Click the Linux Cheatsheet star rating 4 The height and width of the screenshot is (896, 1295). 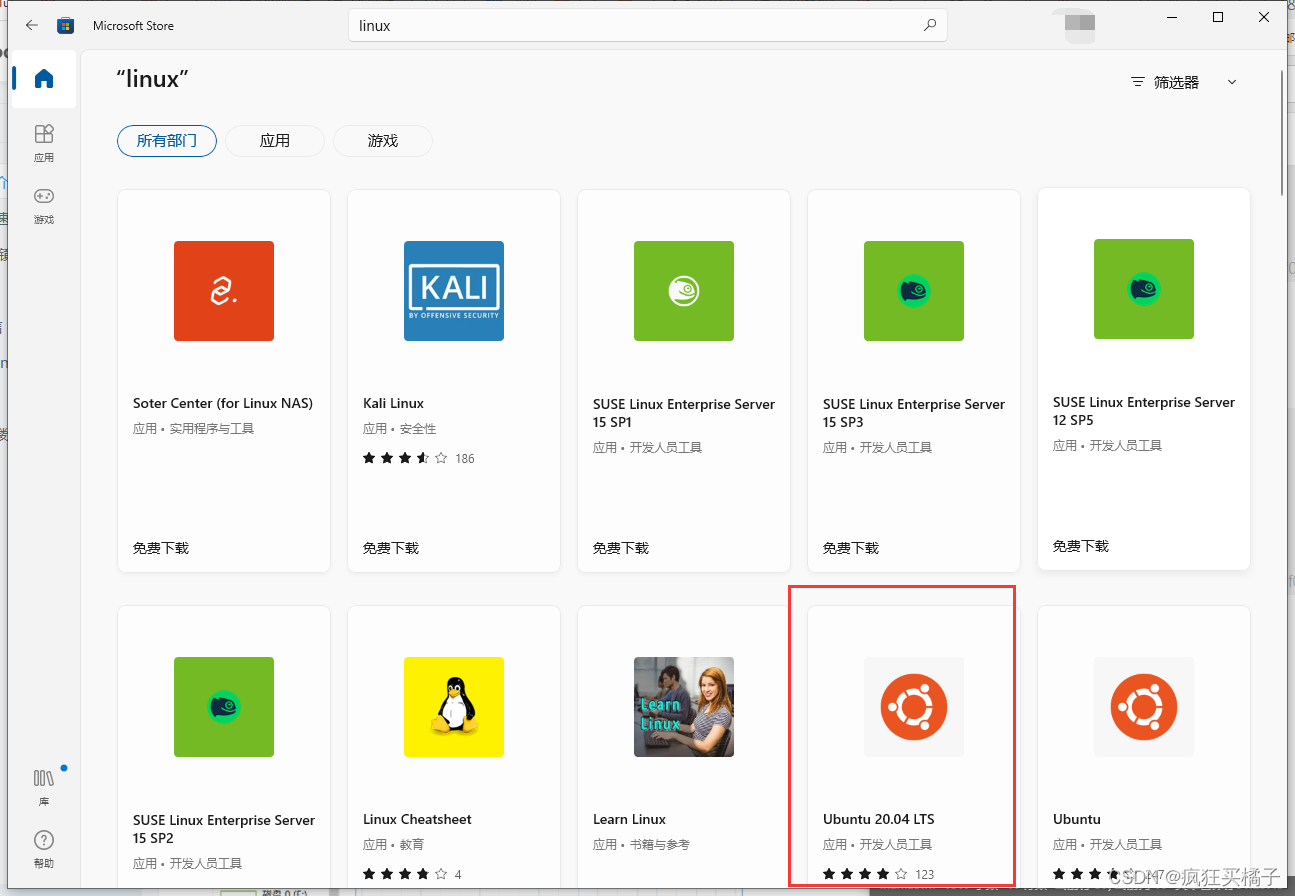pyautogui.click(x=412, y=874)
